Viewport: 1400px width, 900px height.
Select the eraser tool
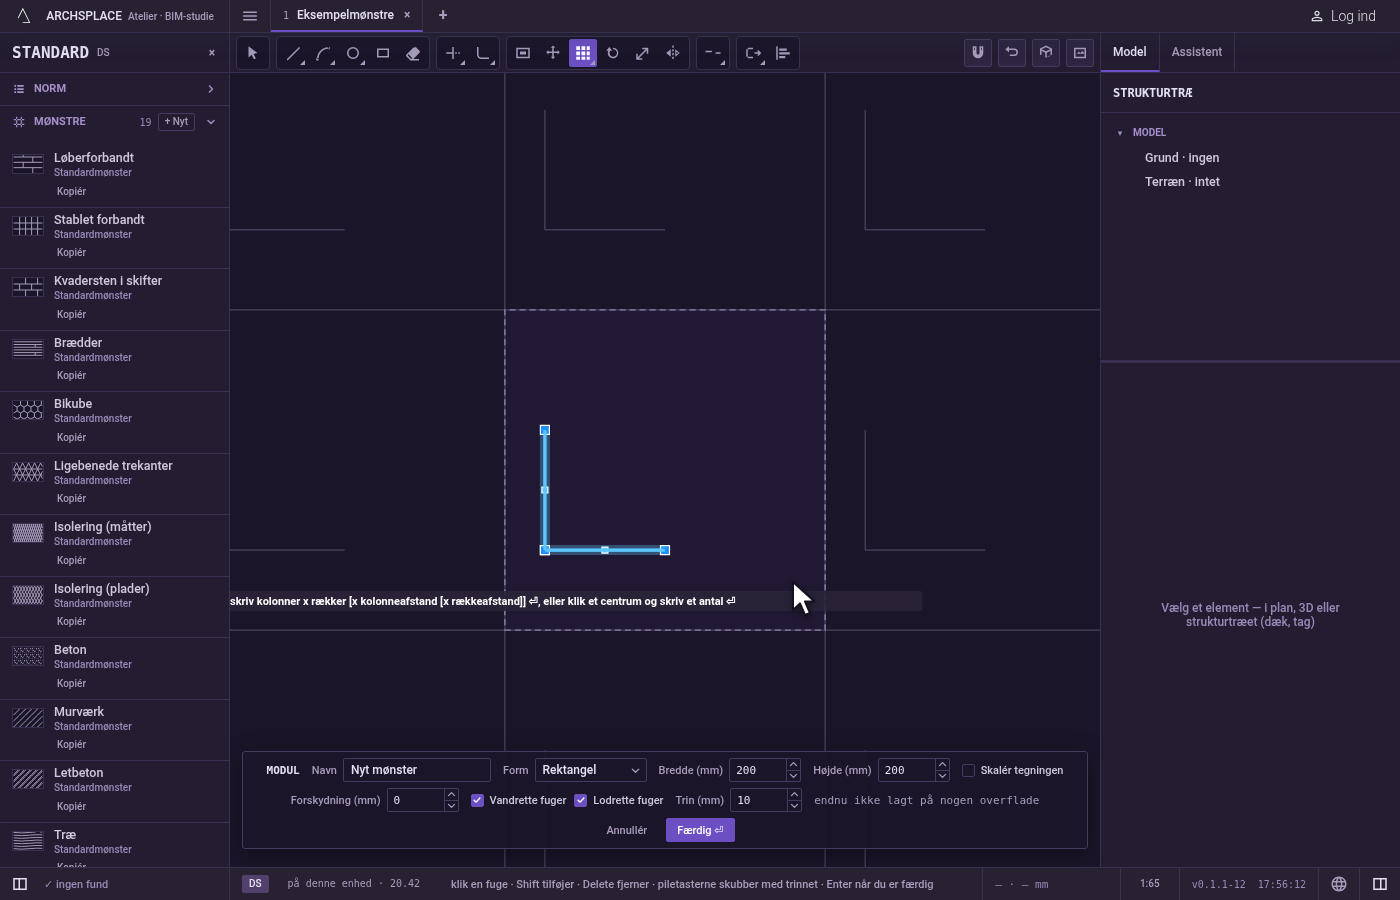[x=413, y=53]
